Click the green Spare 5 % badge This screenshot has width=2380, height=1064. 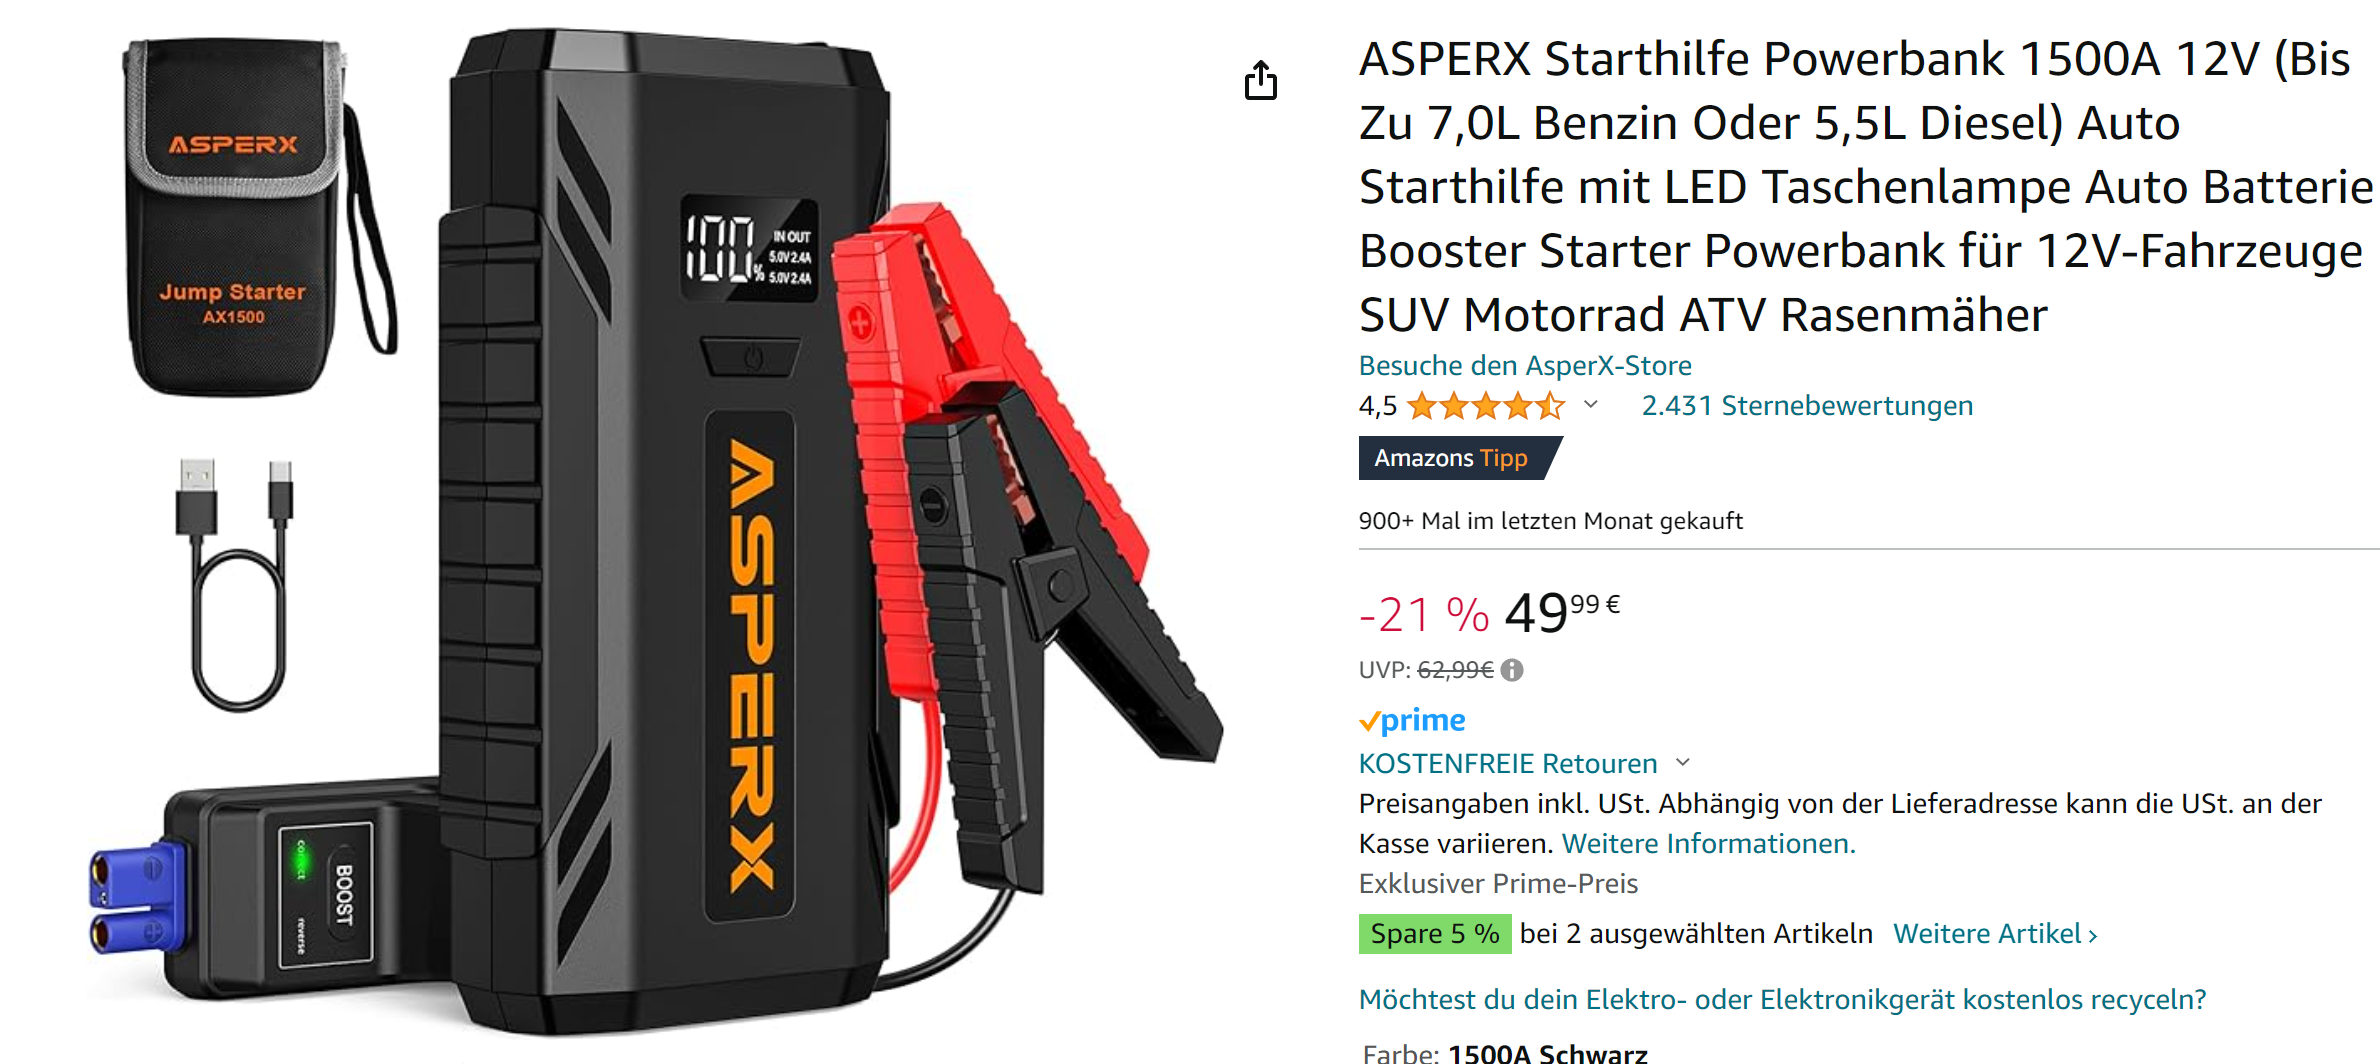pos(1434,934)
